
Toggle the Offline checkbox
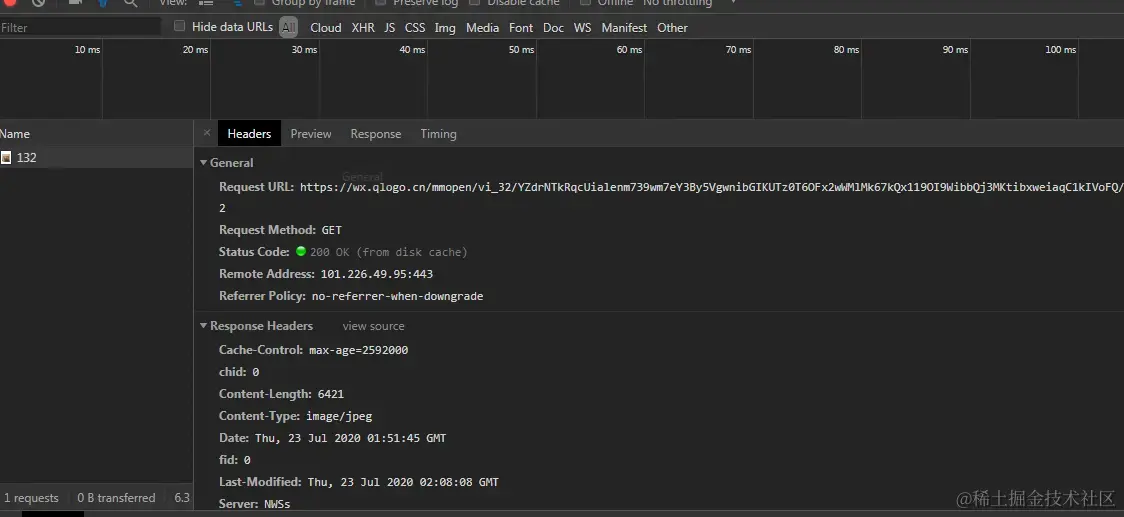pyautogui.click(x=585, y=2)
